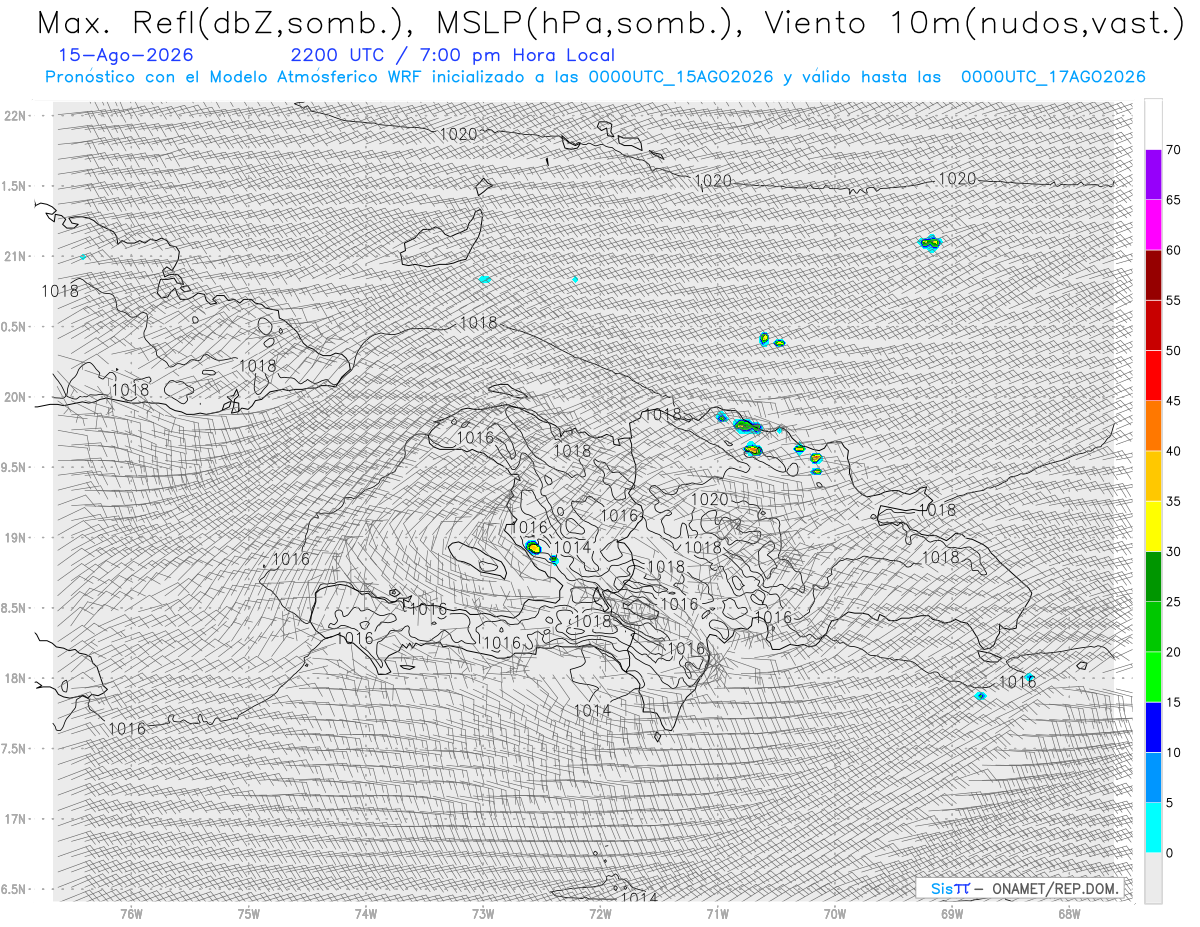
Task: Click the gold 35-40 dBZ legend swatch
Action: coord(1153,476)
